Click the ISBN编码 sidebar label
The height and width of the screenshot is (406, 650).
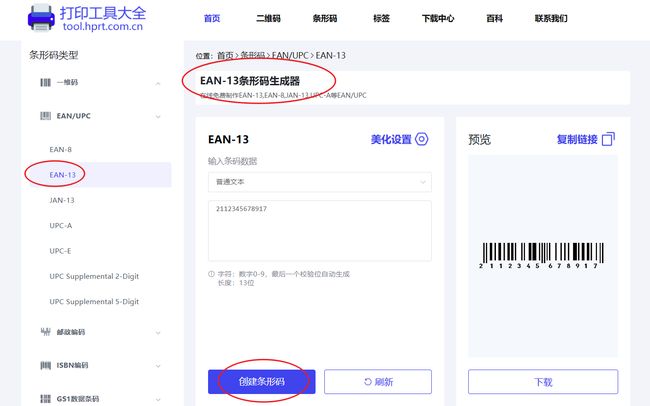coord(72,365)
